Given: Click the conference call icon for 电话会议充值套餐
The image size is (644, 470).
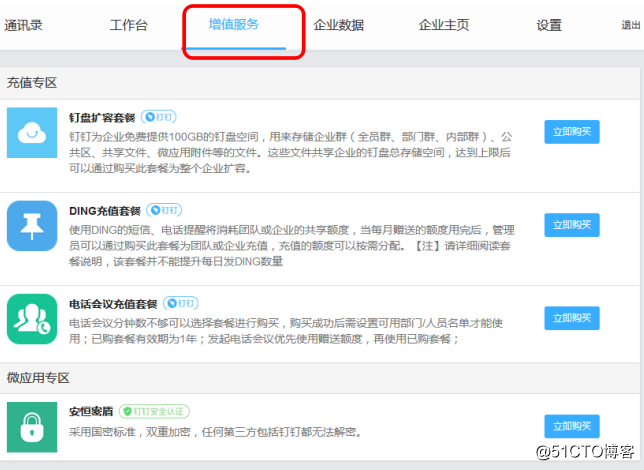Looking at the screenshot, I should coord(32,319).
